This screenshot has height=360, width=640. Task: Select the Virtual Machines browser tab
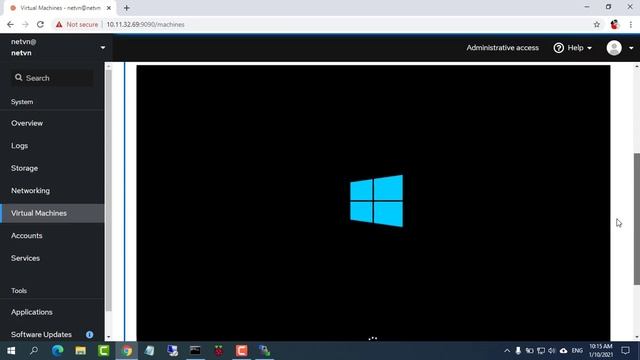point(60,8)
